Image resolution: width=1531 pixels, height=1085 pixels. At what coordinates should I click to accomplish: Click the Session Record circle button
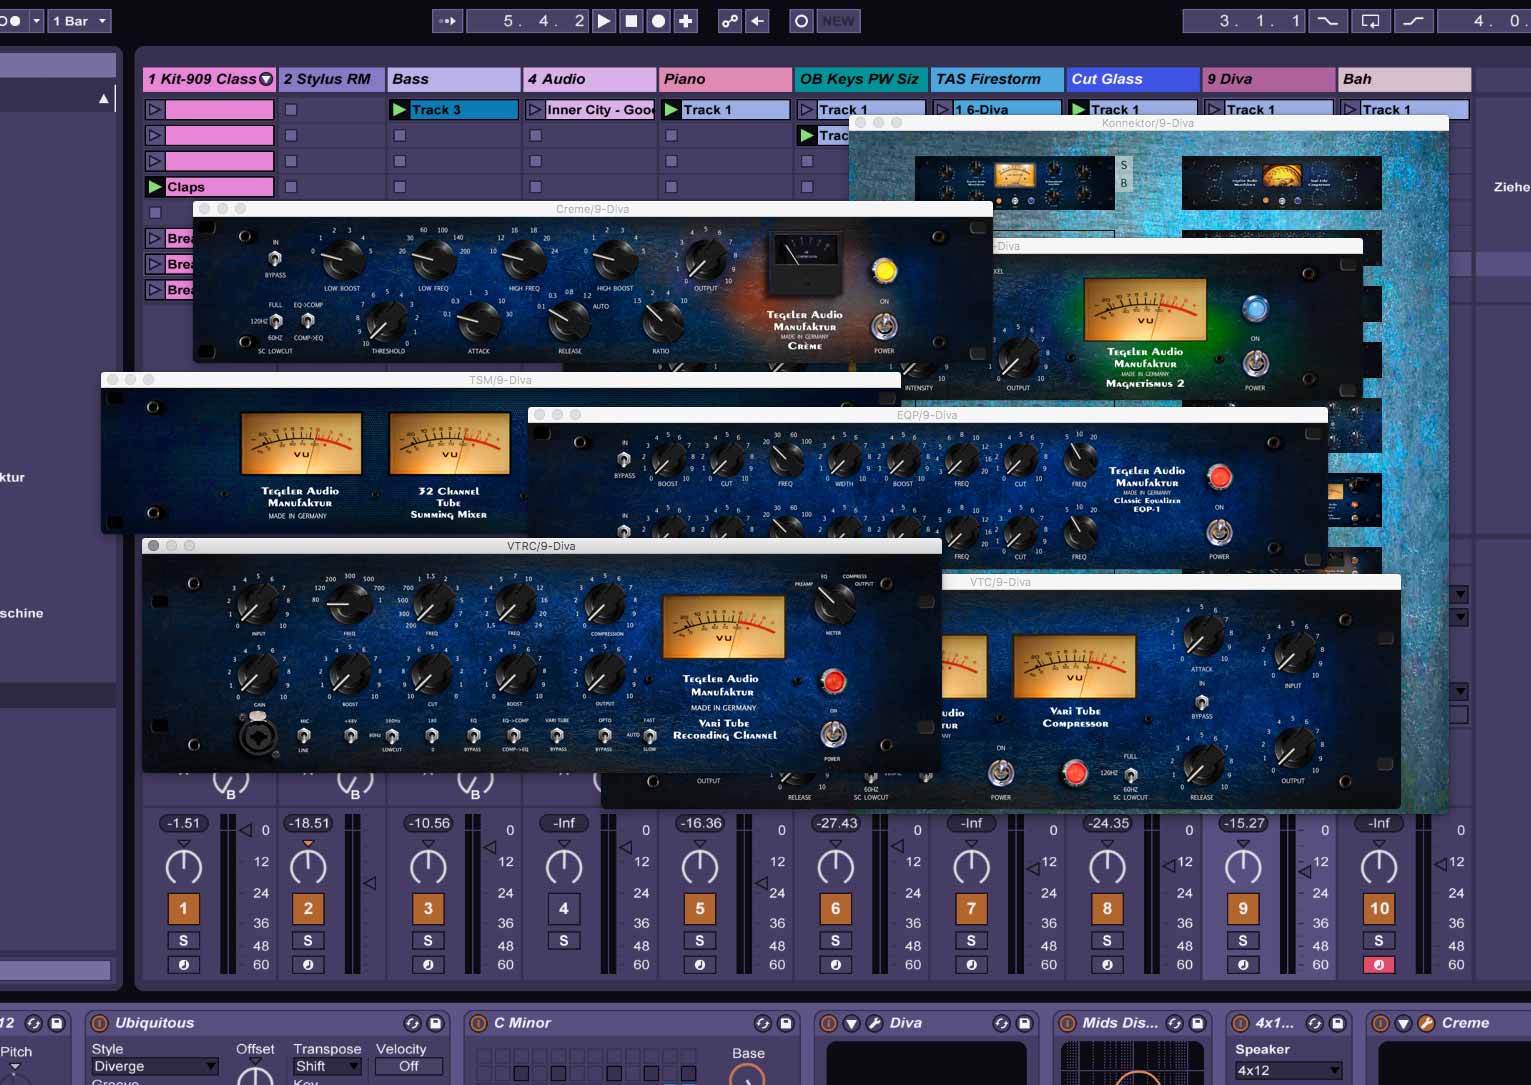tap(801, 21)
